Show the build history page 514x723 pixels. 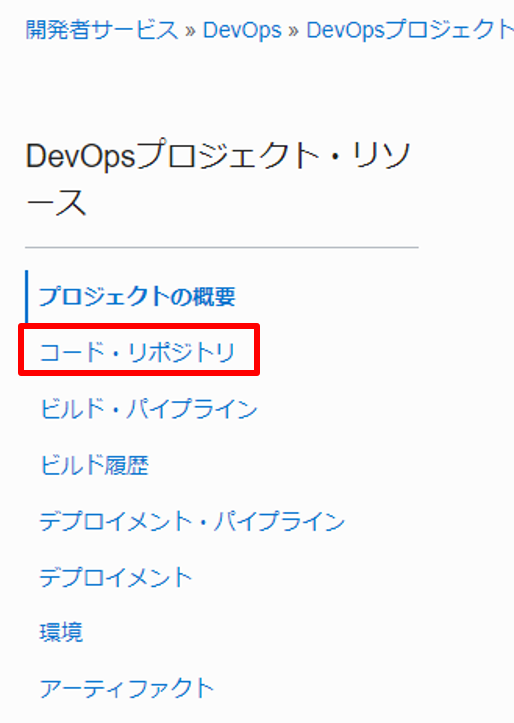click(x=95, y=465)
